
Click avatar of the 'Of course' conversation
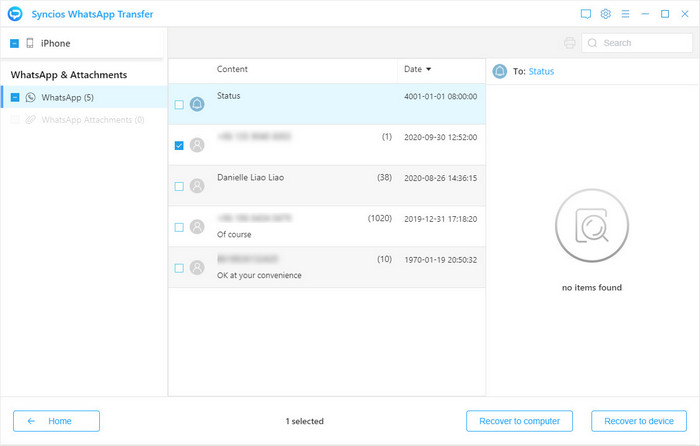point(197,227)
